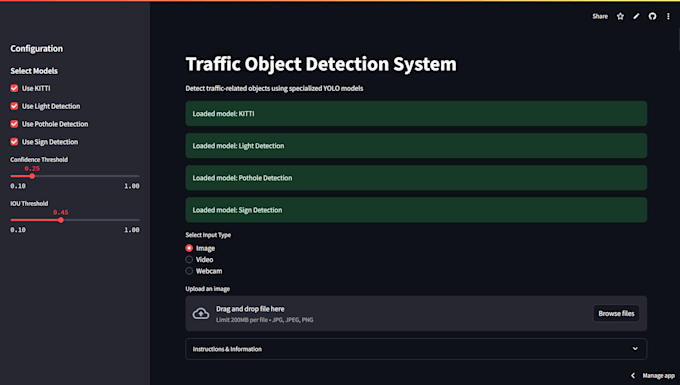Viewport: 680px width, 385px height.
Task: Click the 'Select Models' label
Action: tap(34, 71)
